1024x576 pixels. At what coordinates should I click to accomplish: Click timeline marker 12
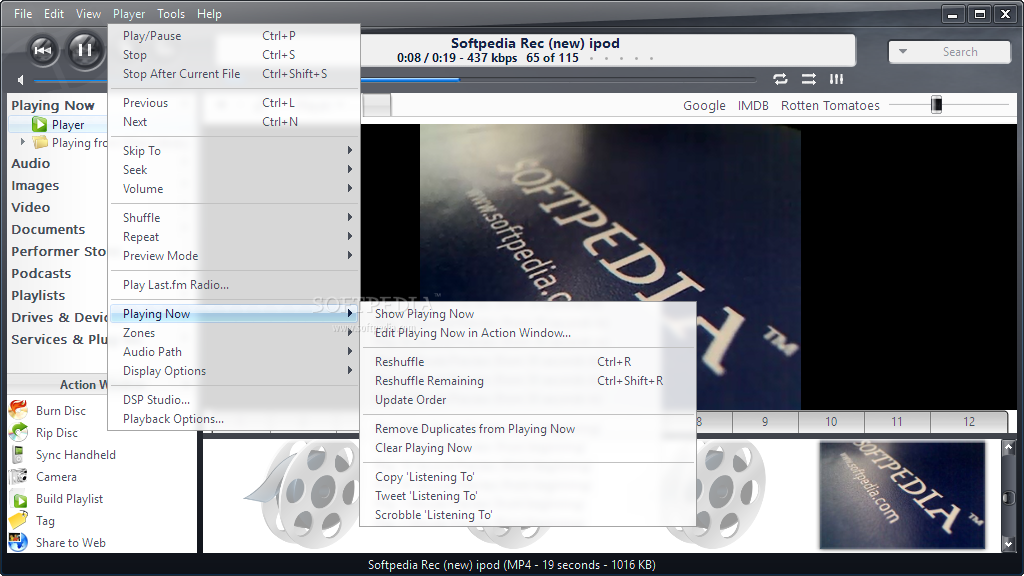pyautogui.click(x=969, y=422)
